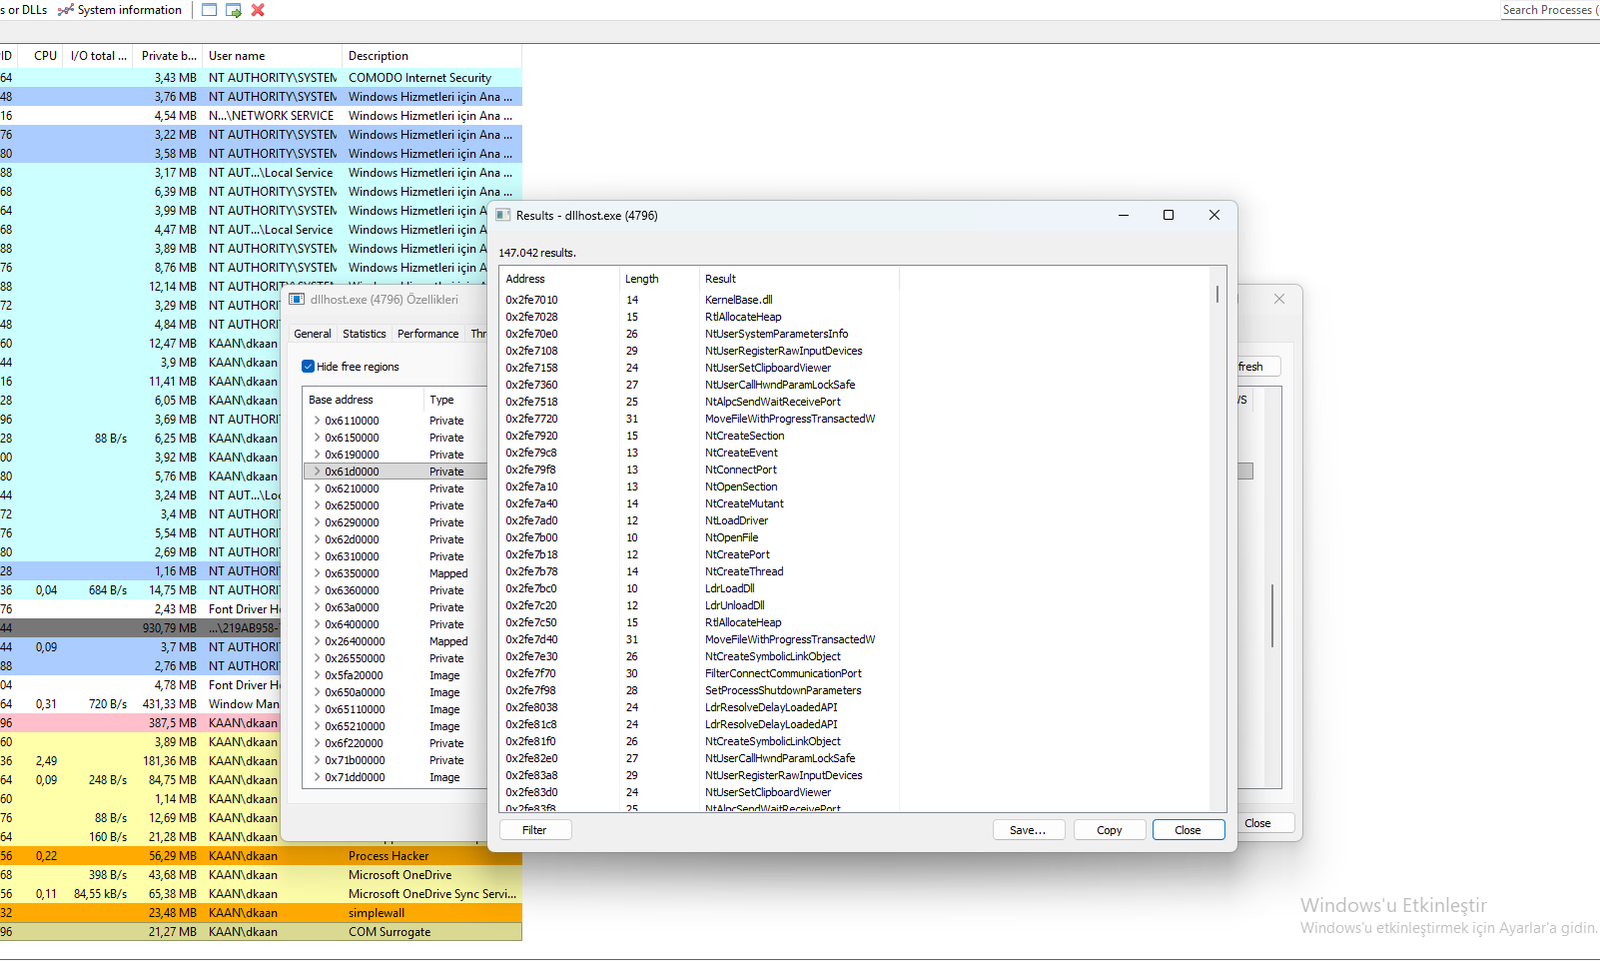
Task: Select the FilterConnectCommunicationPort result row
Action: click(700, 674)
